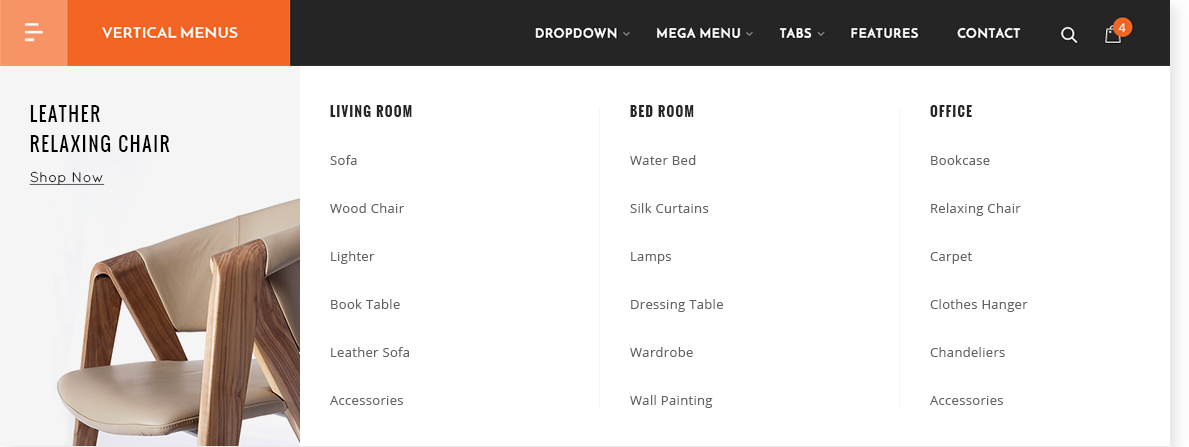The height and width of the screenshot is (447, 1189).
Task: Open the Clothes Hanger link
Action: (978, 304)
